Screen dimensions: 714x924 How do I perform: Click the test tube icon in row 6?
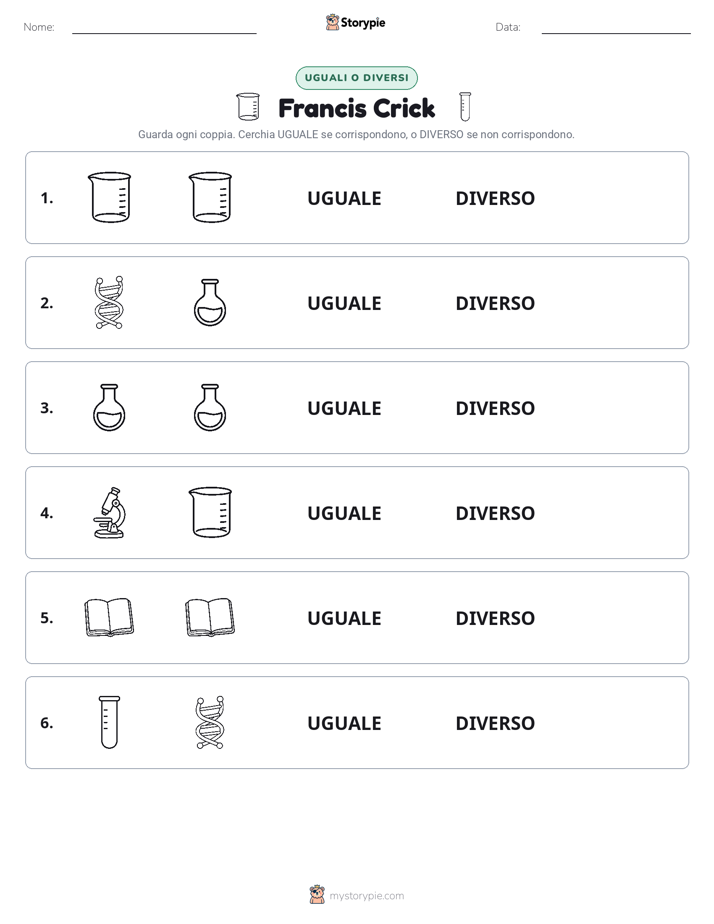point(110,722)
